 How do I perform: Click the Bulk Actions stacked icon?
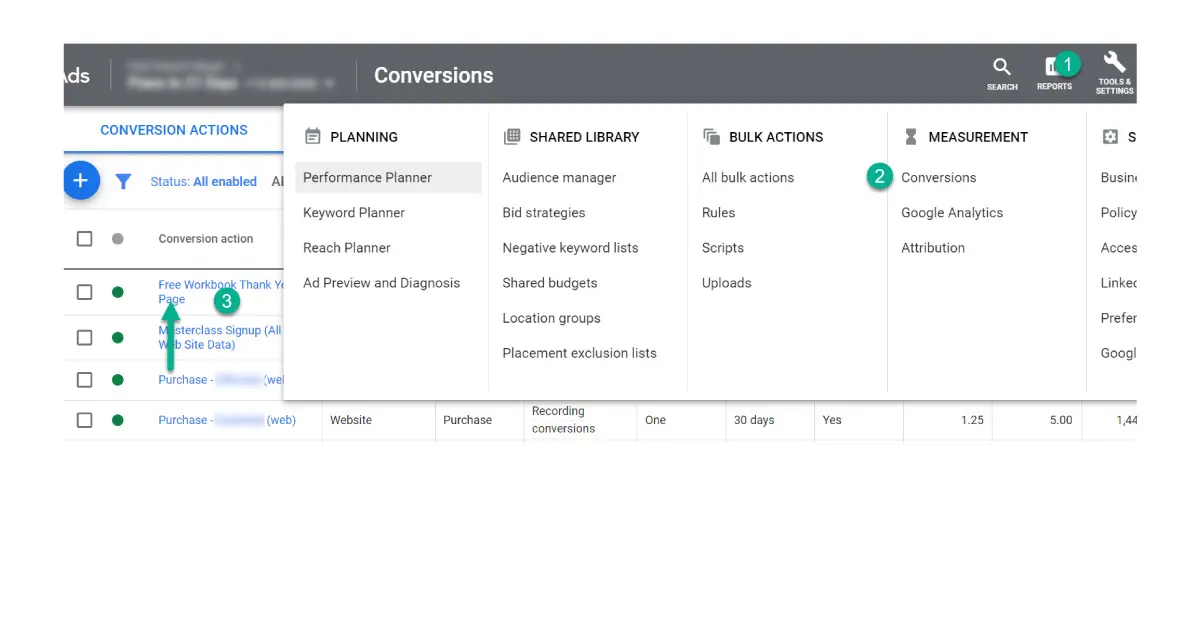pos(712,137)
